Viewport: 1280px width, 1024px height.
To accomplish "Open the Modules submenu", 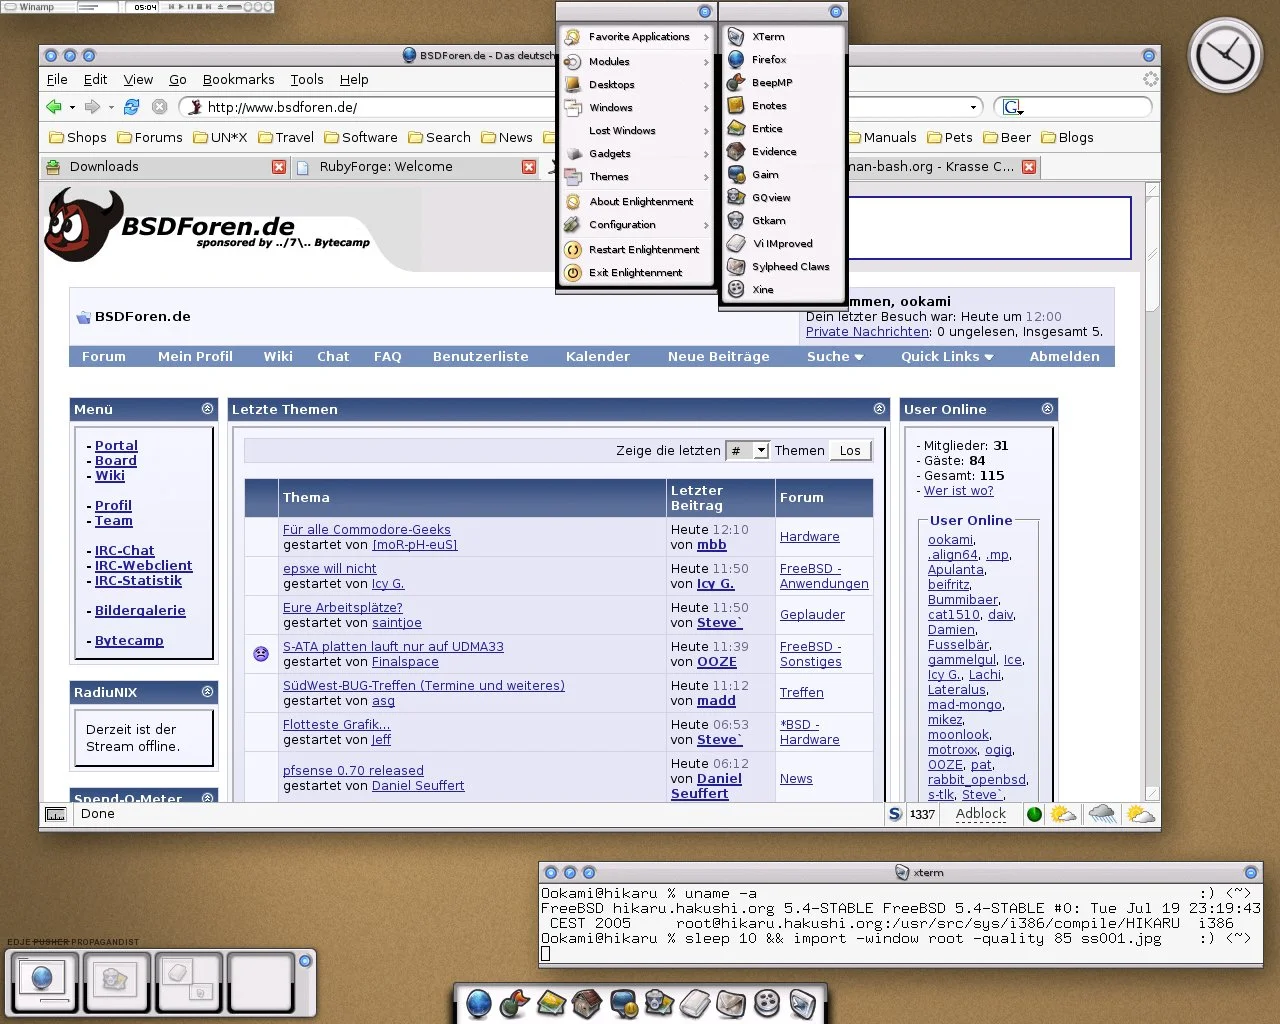I will click(636, 61).
